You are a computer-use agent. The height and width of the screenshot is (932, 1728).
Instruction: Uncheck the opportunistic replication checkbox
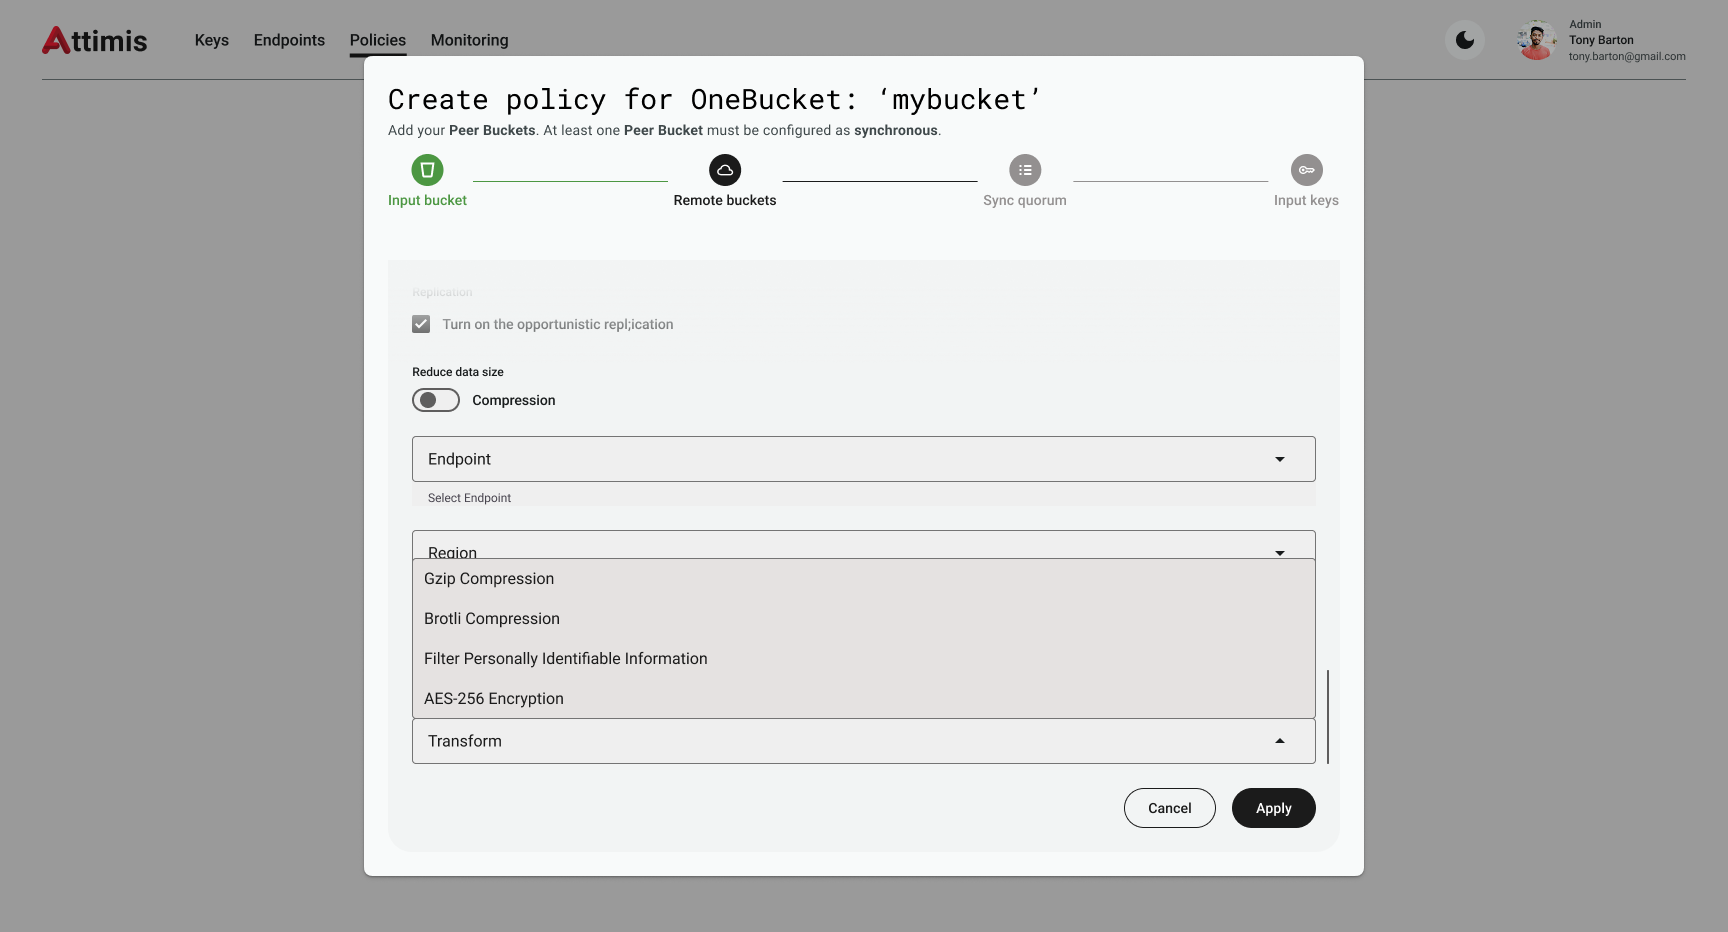point(421,324)
